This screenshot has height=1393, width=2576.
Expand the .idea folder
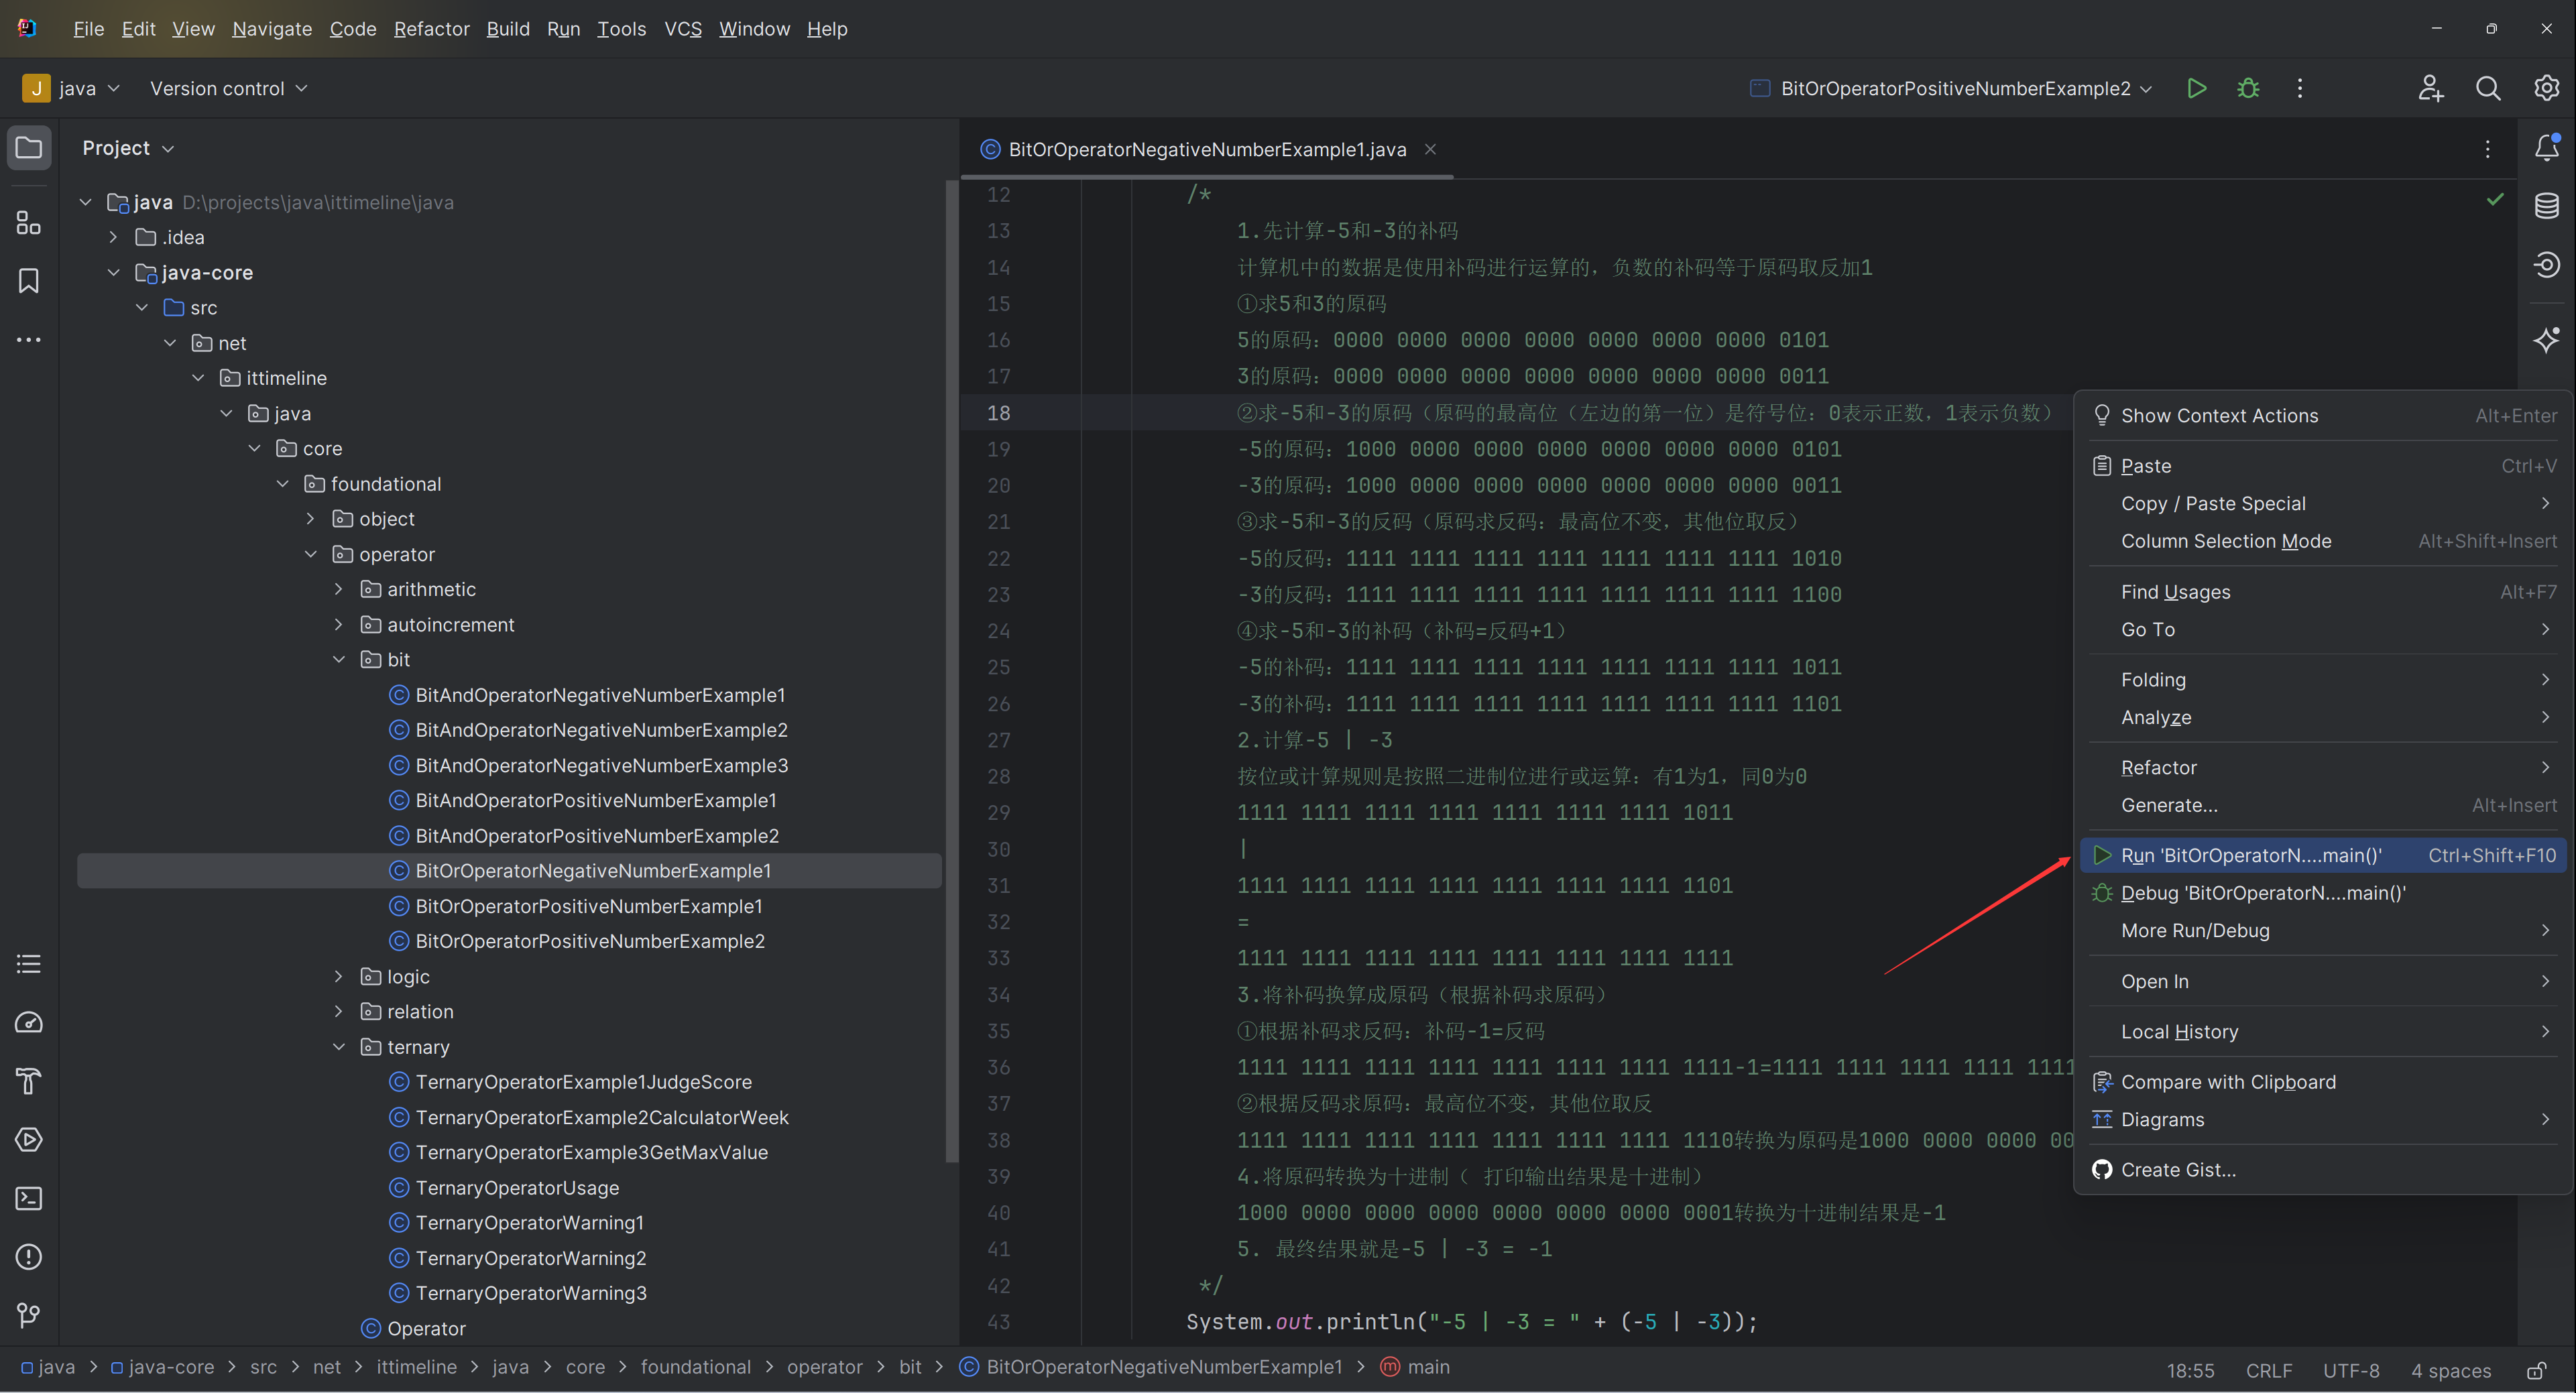coord(113,237)
